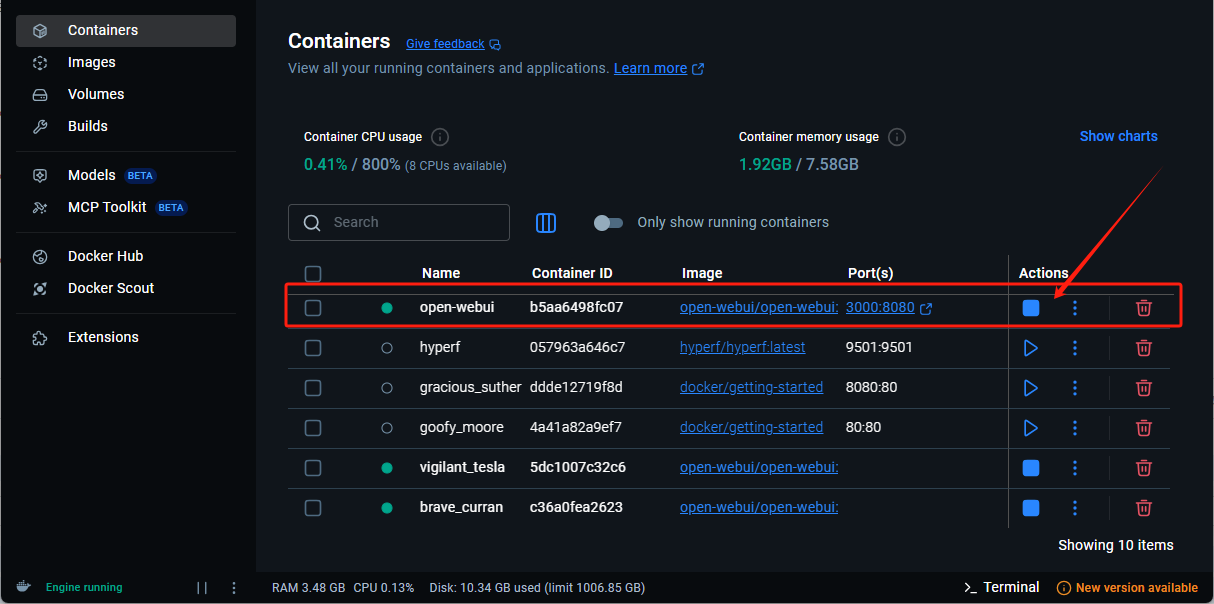The width and height of the screenshot is (1214, 604).
Task: Toggle Only show running containers
Action: tap(608, 223)
